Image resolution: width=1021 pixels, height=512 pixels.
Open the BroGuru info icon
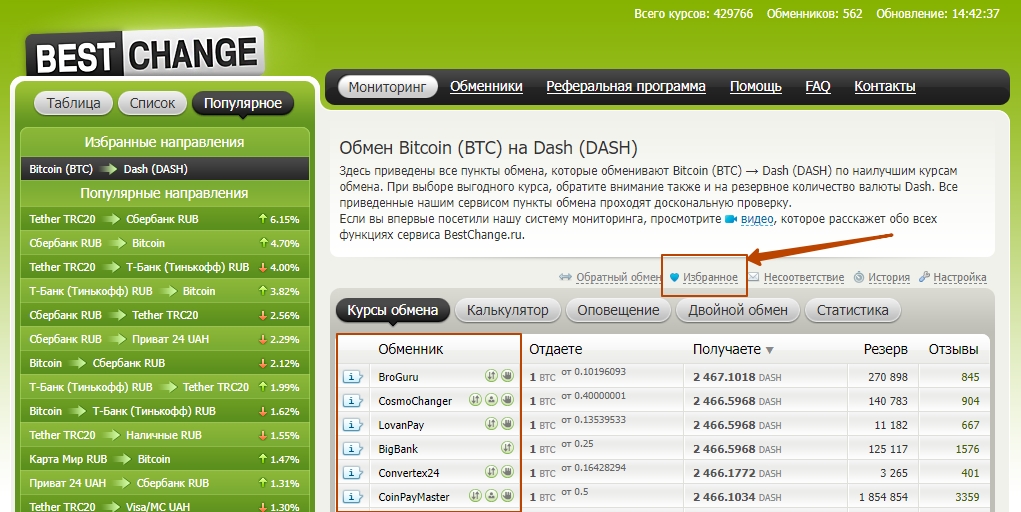[352, 377]
